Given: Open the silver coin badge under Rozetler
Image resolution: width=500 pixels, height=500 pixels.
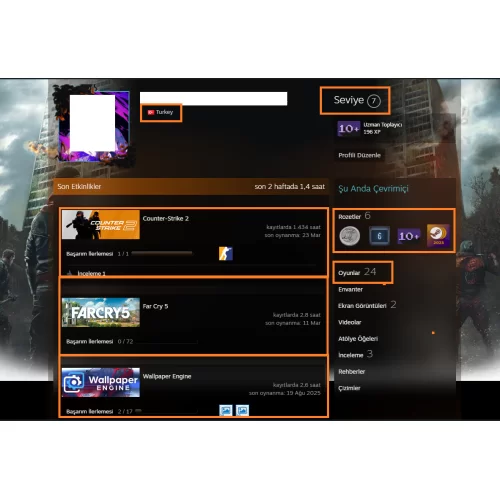Looking at the screenshot, I should pos(350,236).
